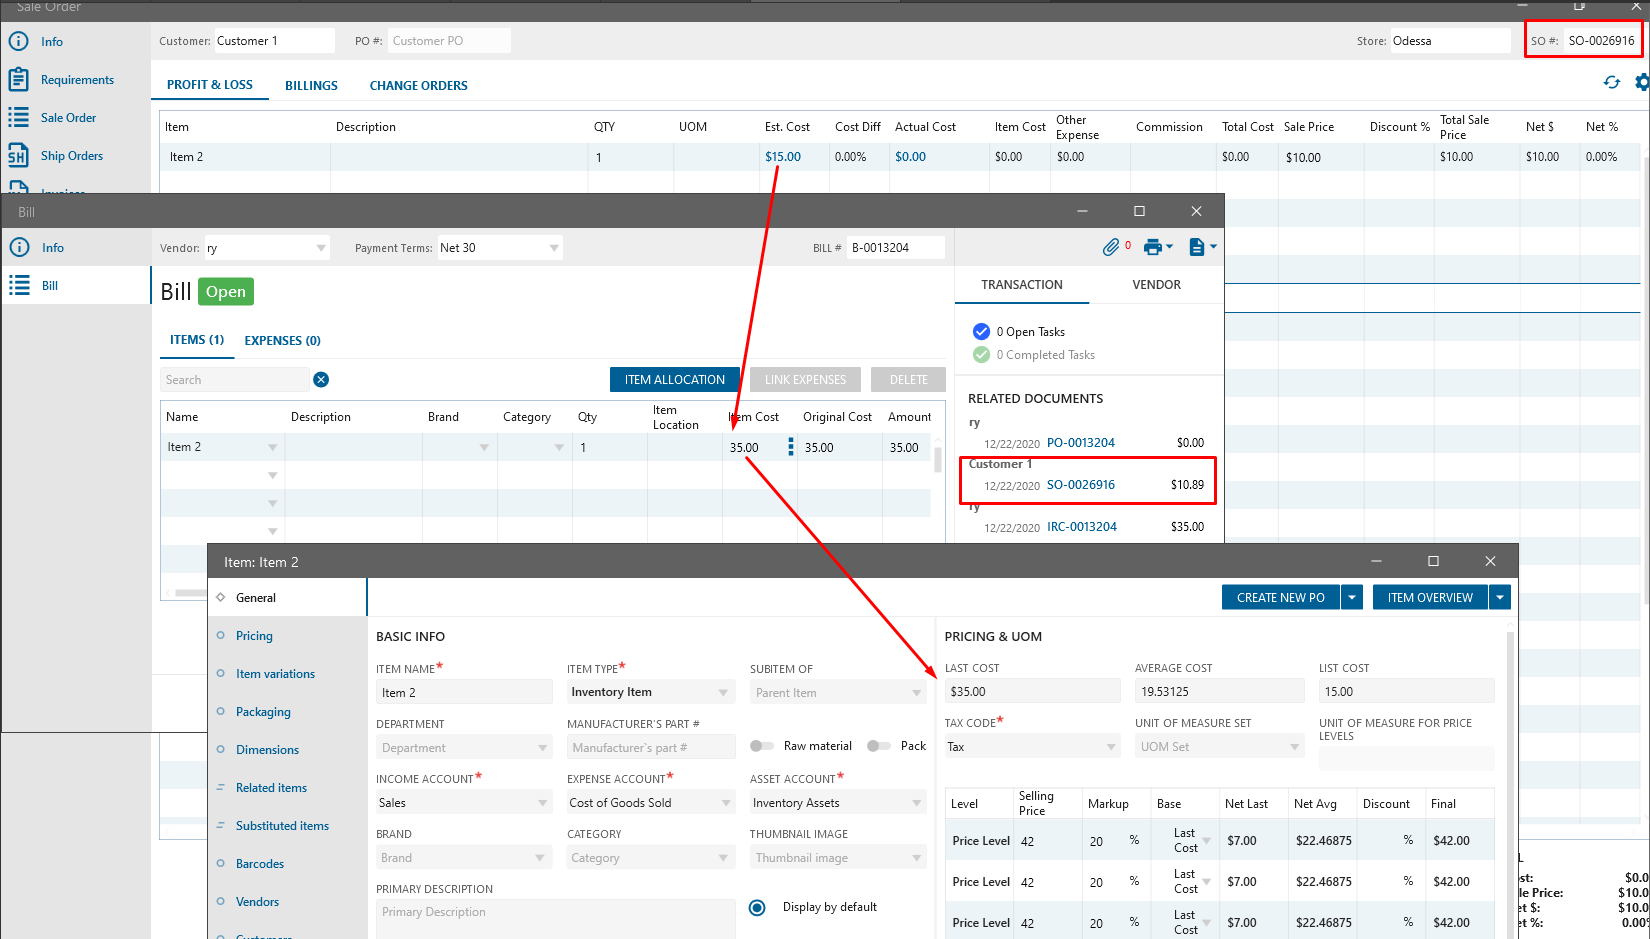
Task: Click the Item Allocation button
Action: click(x=674, y=380)
